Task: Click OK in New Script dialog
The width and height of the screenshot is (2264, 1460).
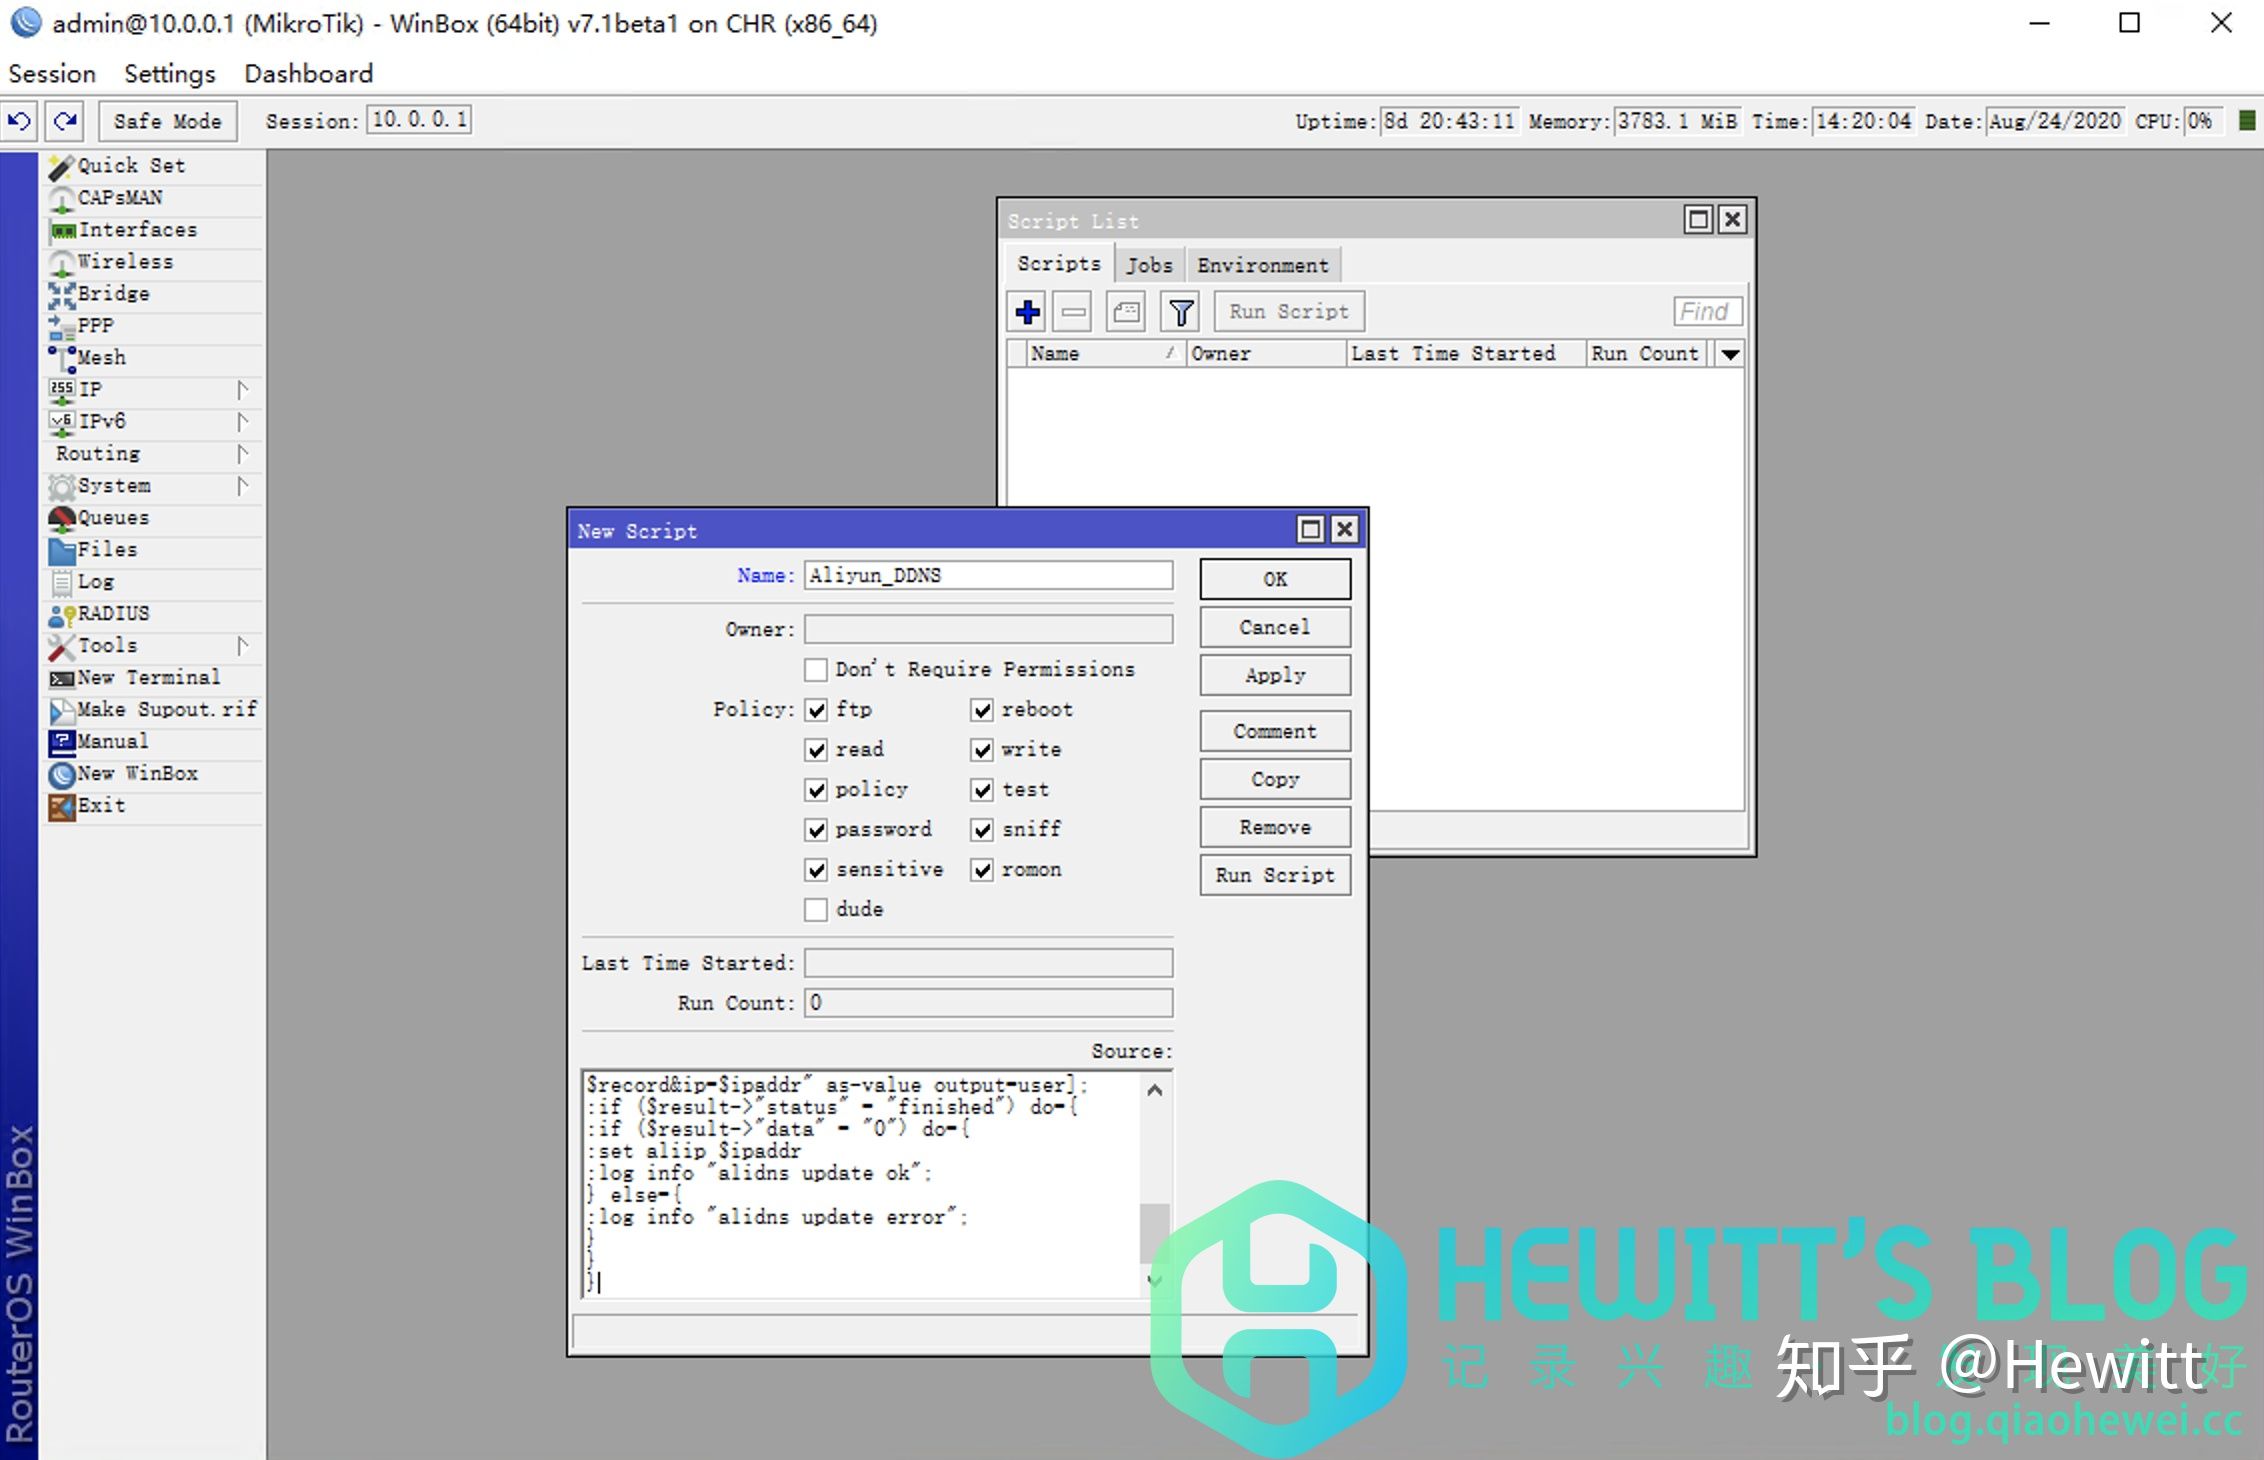Action: [x=1275, y=579]
